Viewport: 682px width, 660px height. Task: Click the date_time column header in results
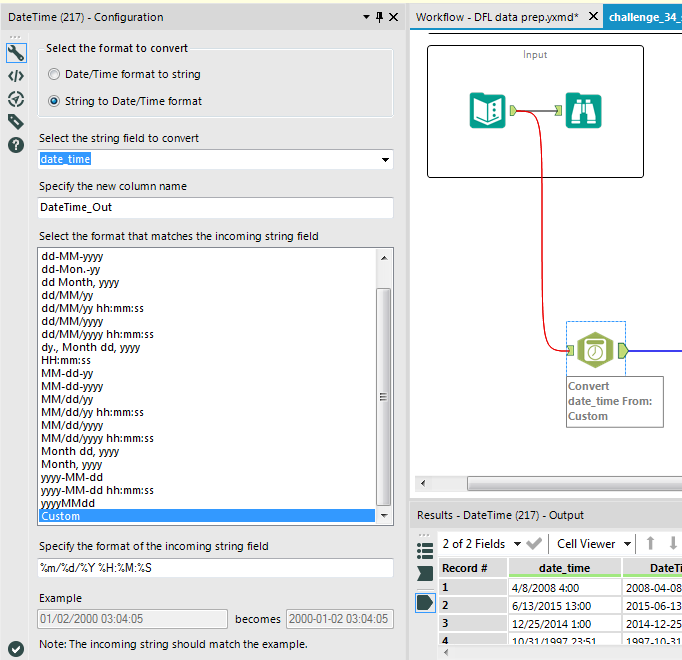(564, 568)
